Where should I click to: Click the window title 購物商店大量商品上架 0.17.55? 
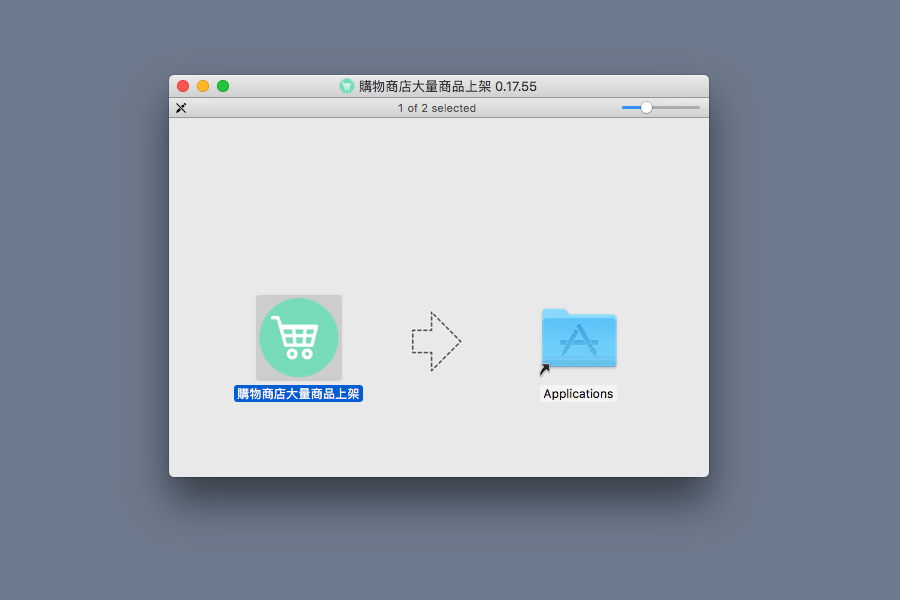448,86
